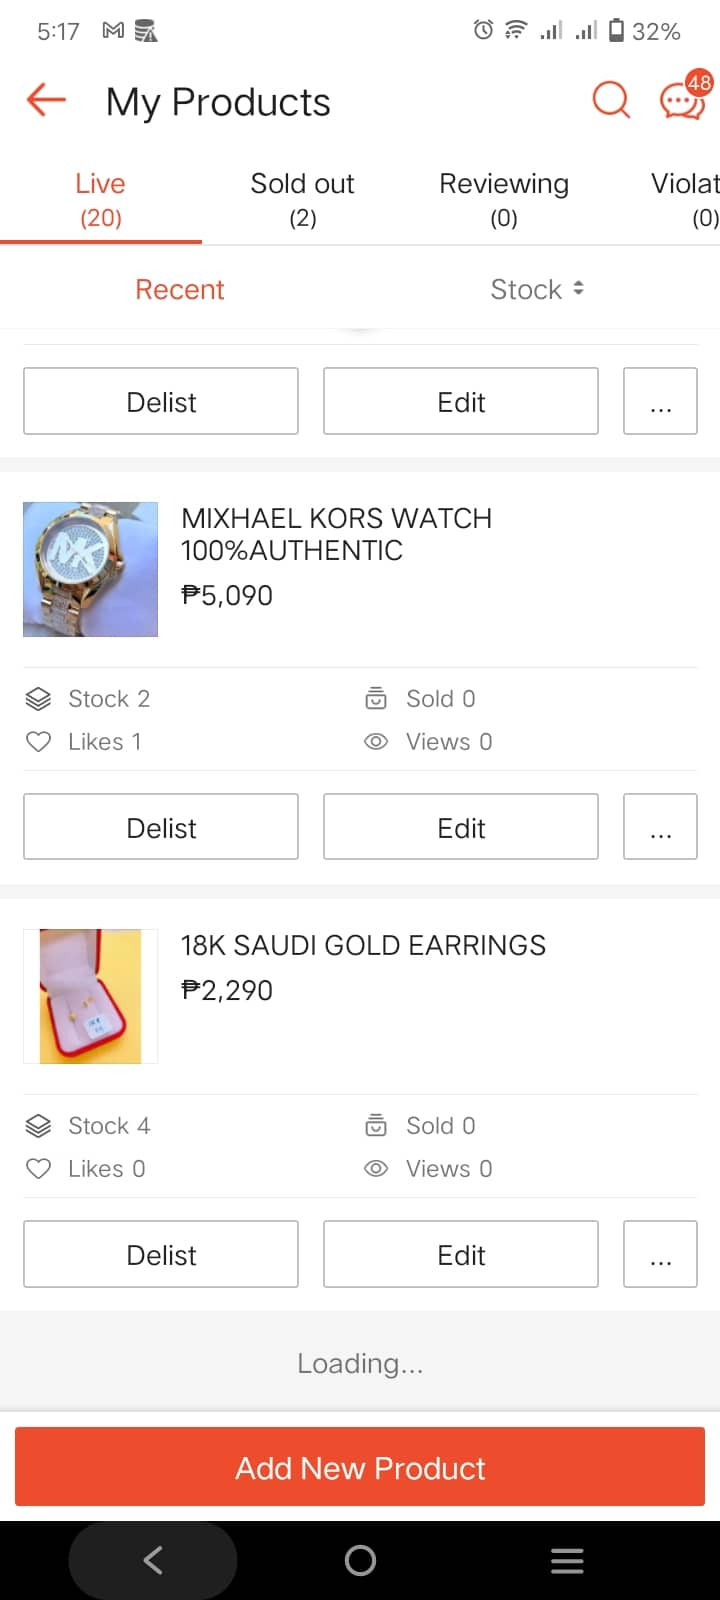Tap Android home circle button
Image resolution: width=720 pixels, height=1600 pixels.
[x=360, y=1560]
